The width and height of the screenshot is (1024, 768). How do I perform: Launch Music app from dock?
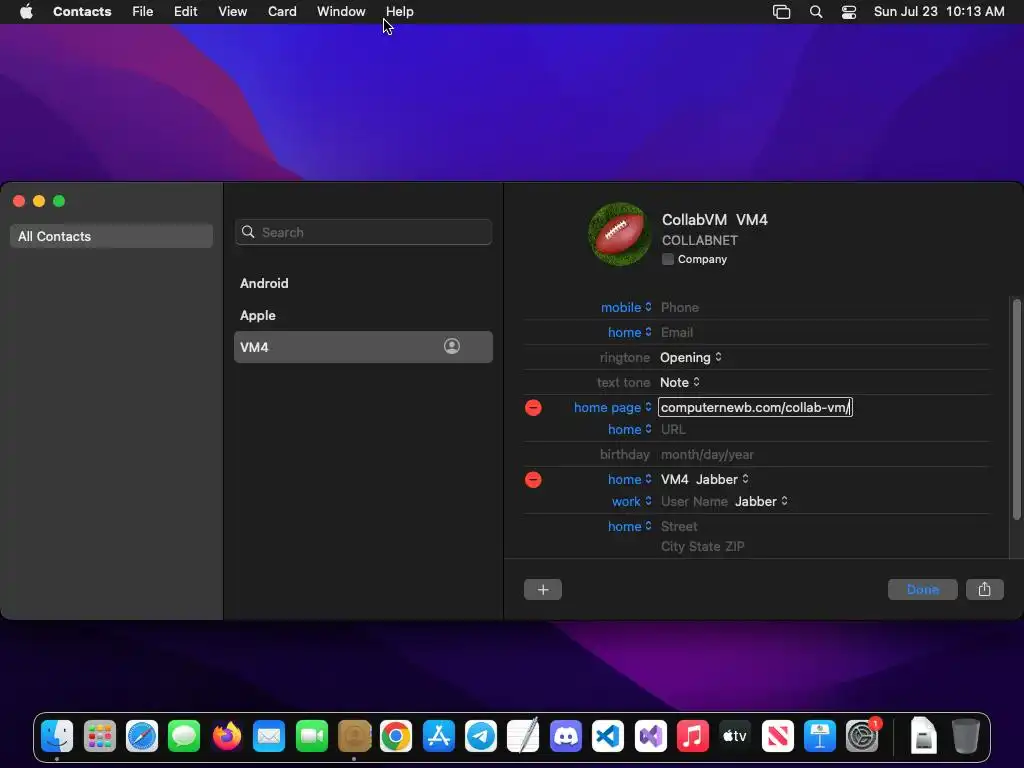coord(692,736)
